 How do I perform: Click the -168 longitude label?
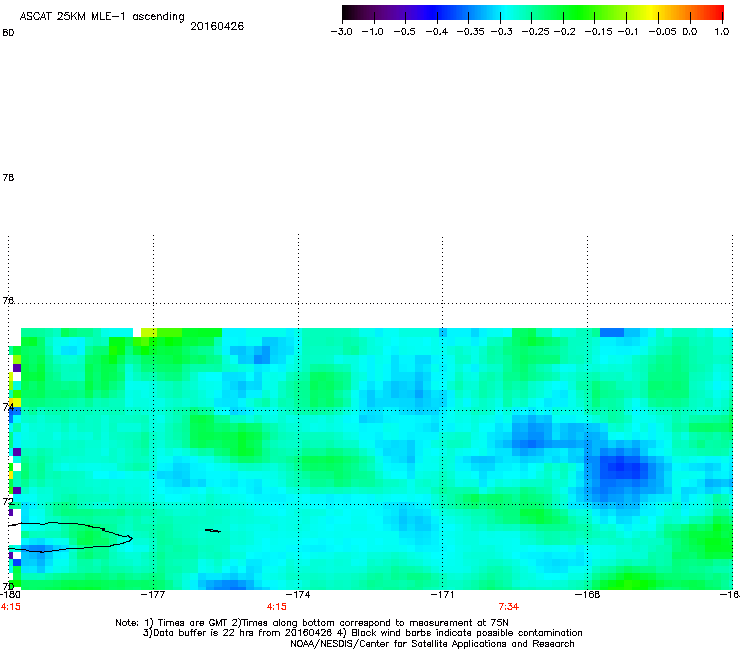(x=588, y=594)
